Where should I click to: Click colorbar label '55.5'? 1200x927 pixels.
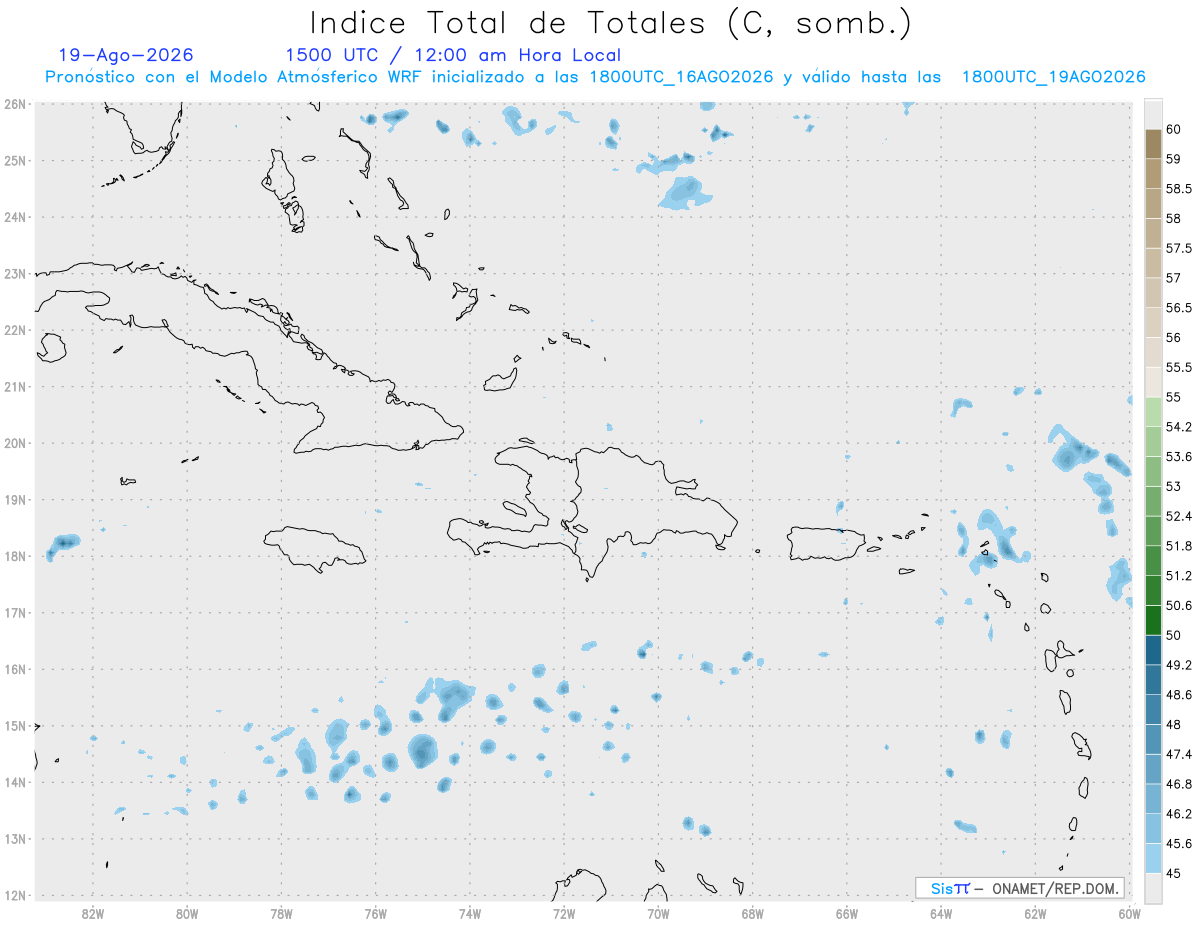coord(1179,367)
